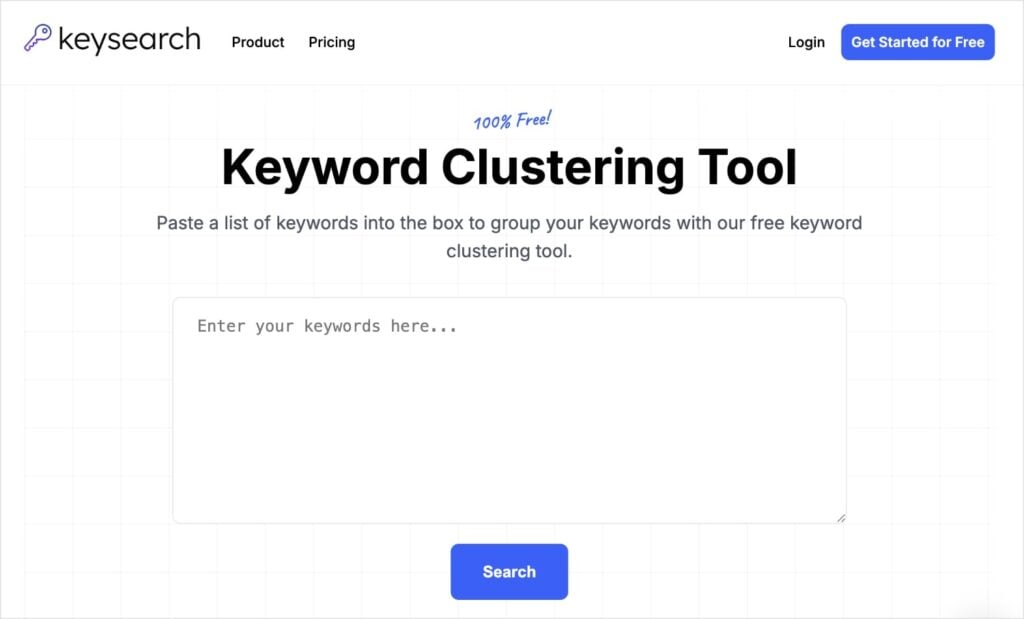The height and width of the screenshot is (619, 1024).
Task: Open the Product page from the navigation
Action: coord(257,42)
